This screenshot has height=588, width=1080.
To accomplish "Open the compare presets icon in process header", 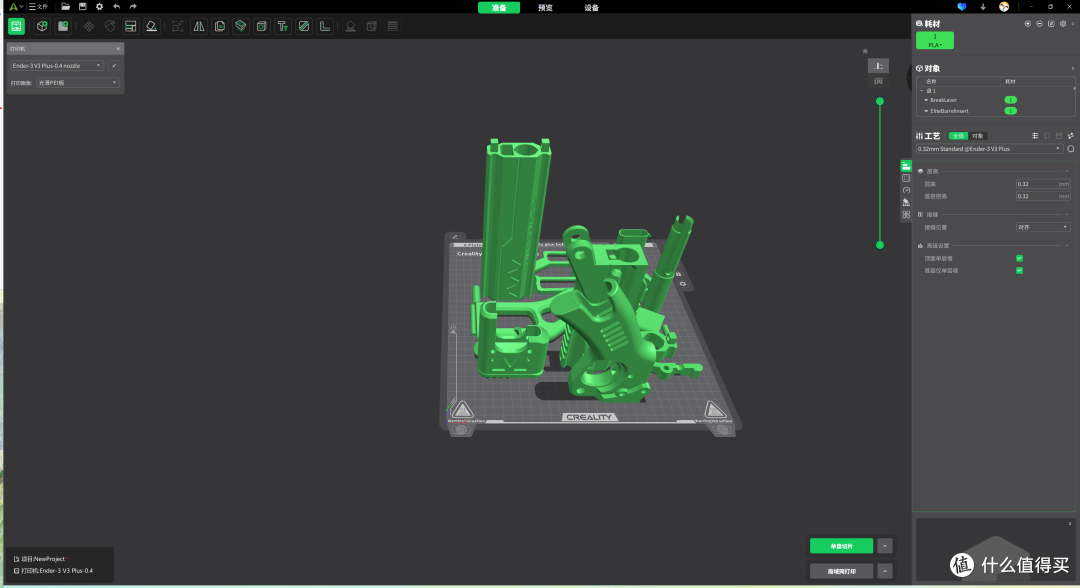I will (x=1070, y=136).
